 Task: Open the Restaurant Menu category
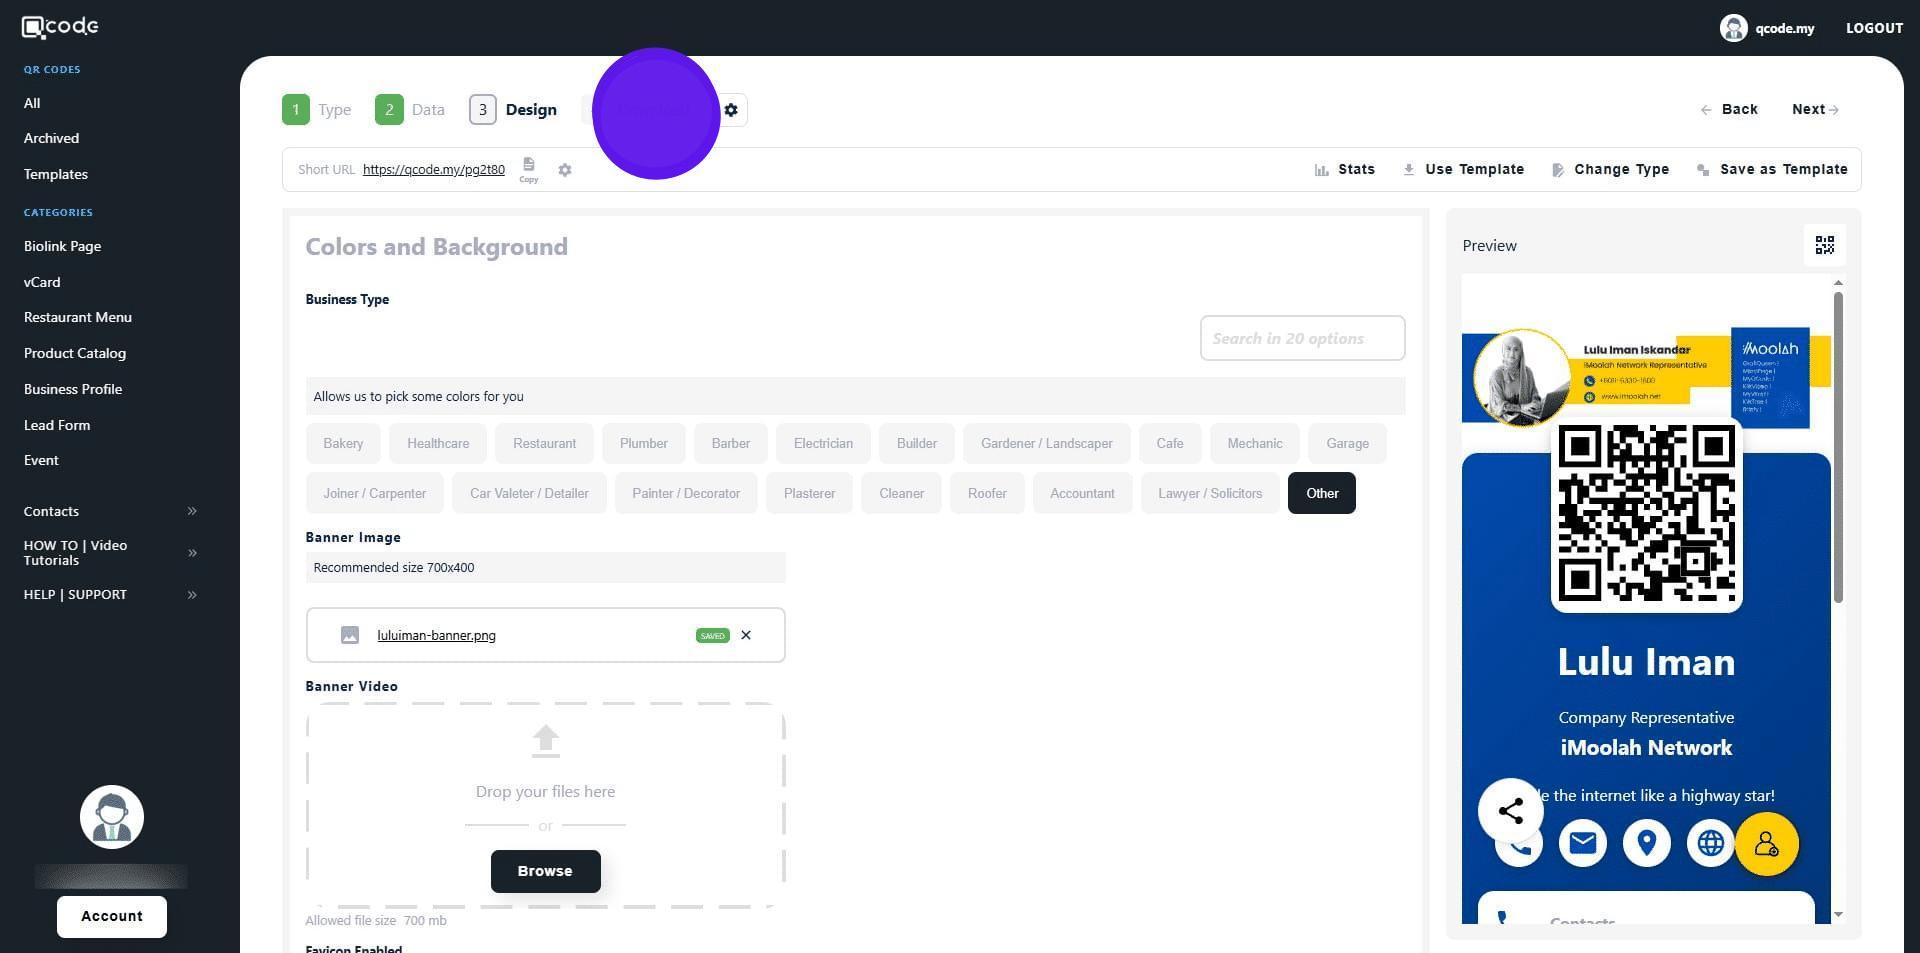78,317
